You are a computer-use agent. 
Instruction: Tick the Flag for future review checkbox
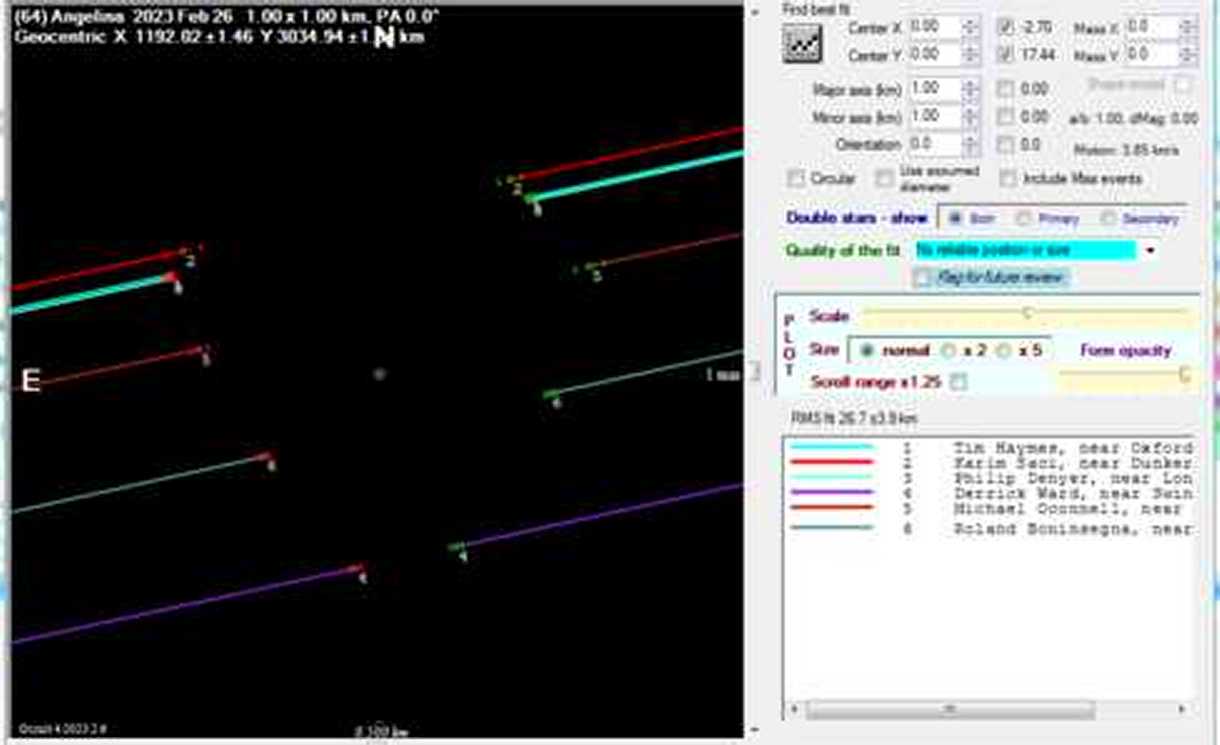[x=922, y=278]
